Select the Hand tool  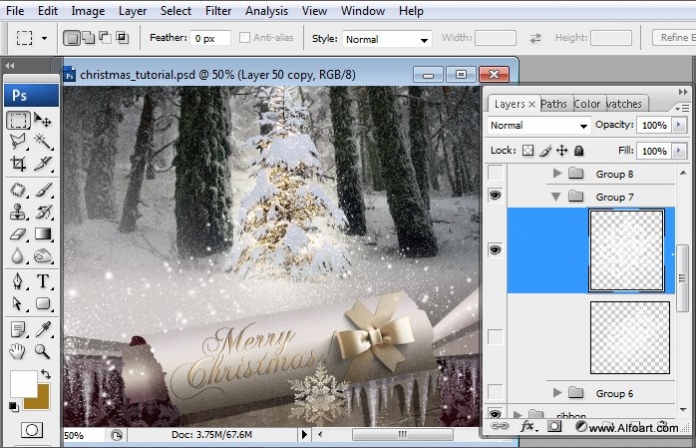click(18, 351)
